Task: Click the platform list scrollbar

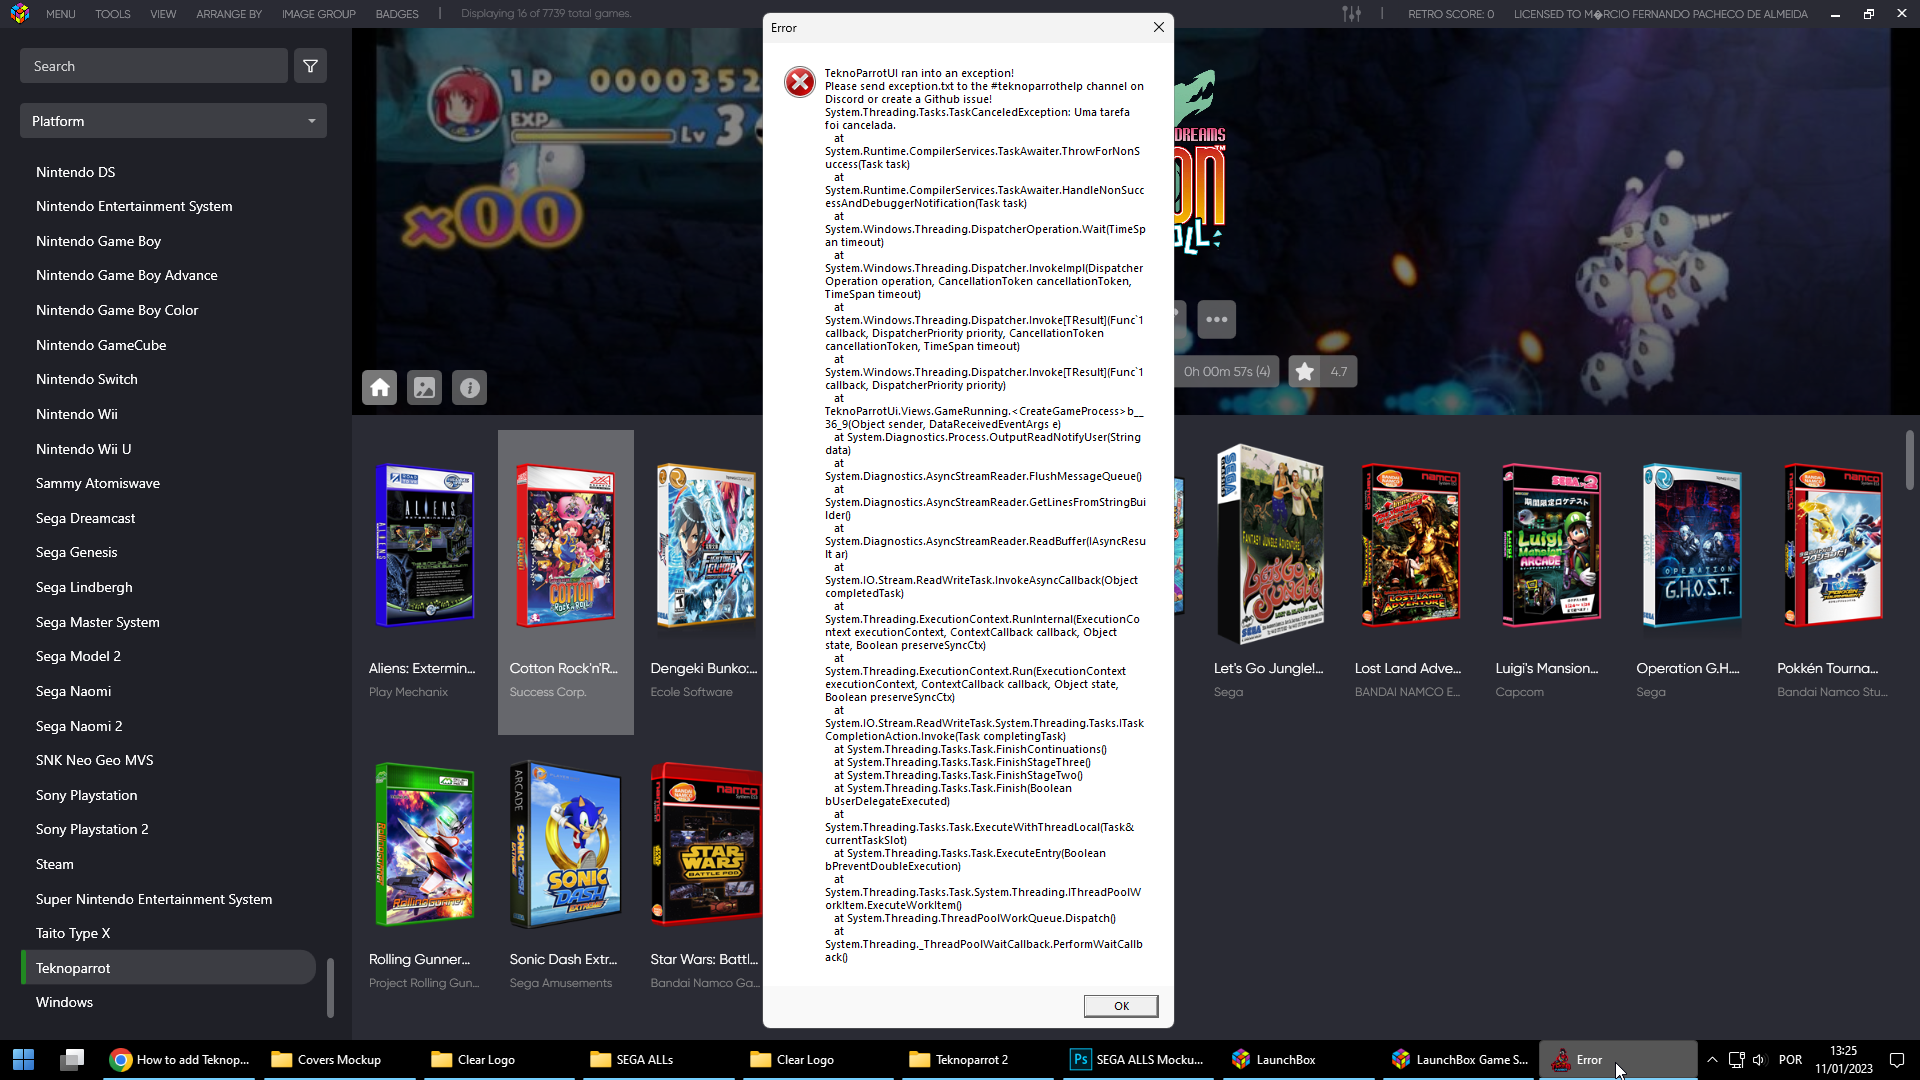Action: point(330,987)
